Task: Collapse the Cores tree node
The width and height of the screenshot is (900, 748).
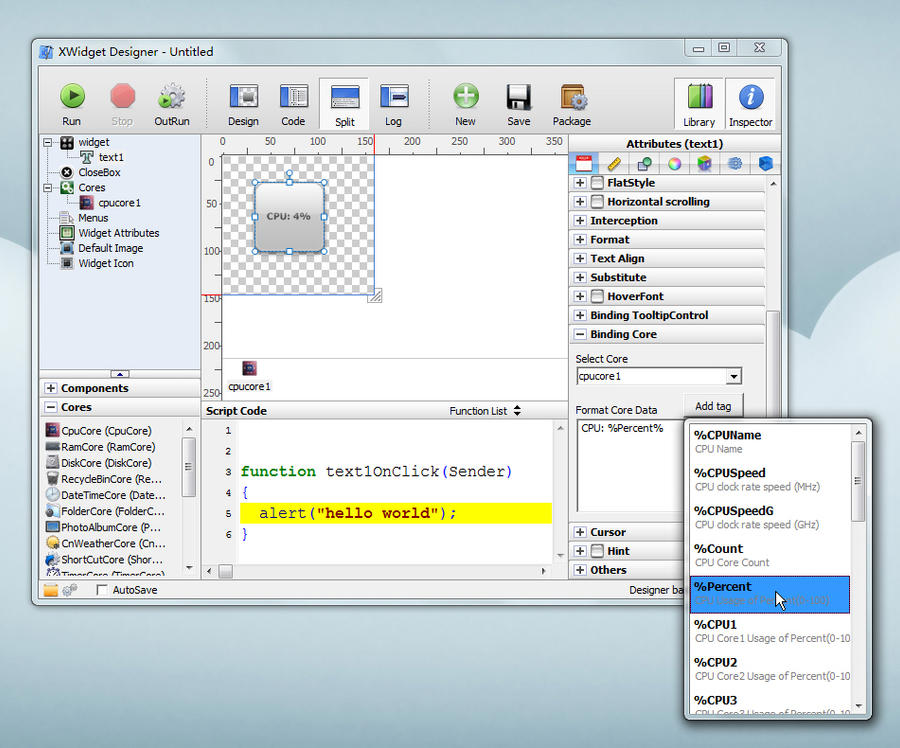Action: tap(48, 188)
